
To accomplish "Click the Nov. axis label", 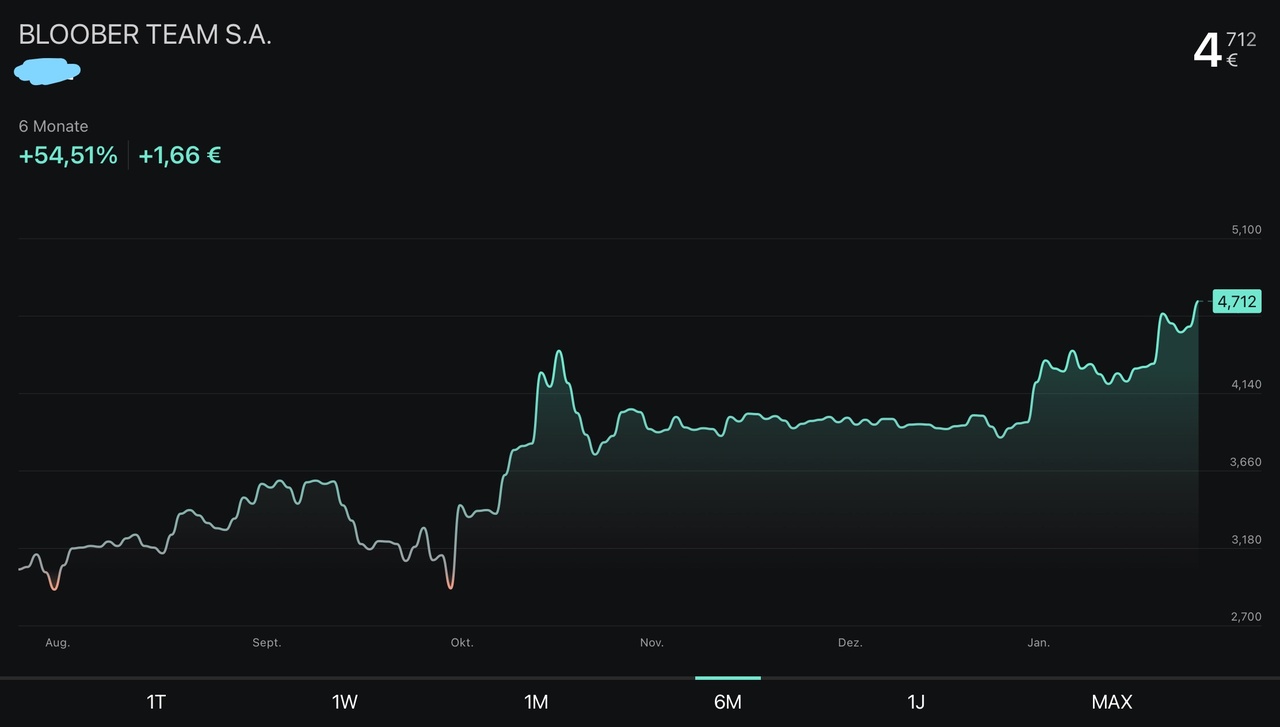I will click(652, 643).
